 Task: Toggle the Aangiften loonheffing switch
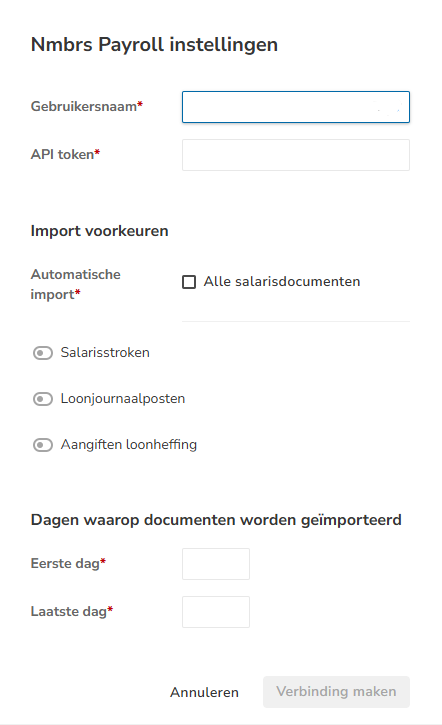click(x=43, y=445)
